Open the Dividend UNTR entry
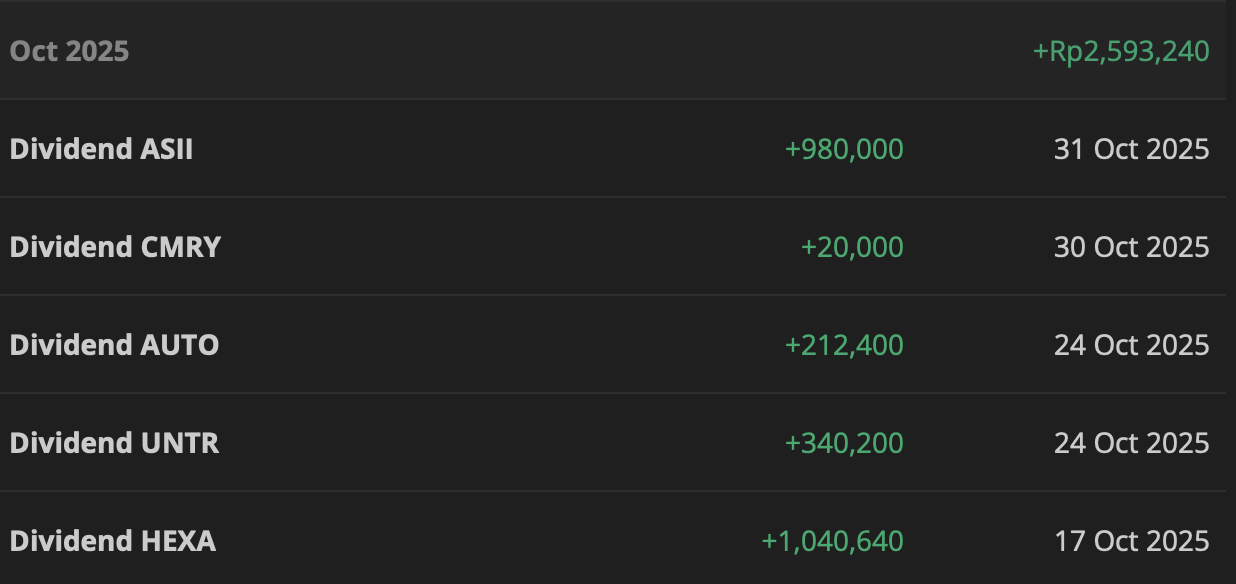 pyautogui.click(x=114, y=443)
